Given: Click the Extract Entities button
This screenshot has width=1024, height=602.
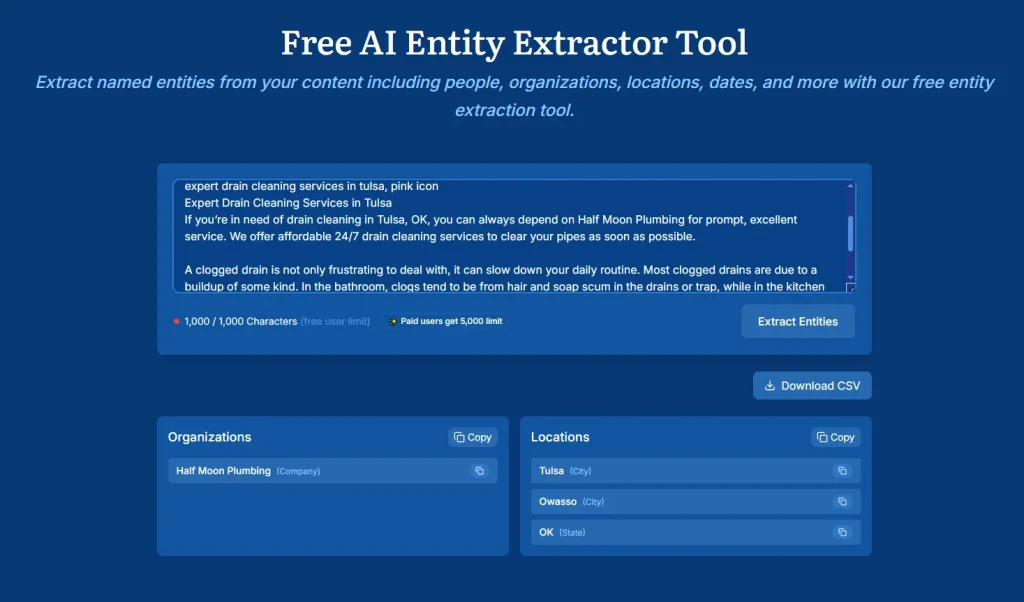Looking at the screenshot, I should (797, 322).
